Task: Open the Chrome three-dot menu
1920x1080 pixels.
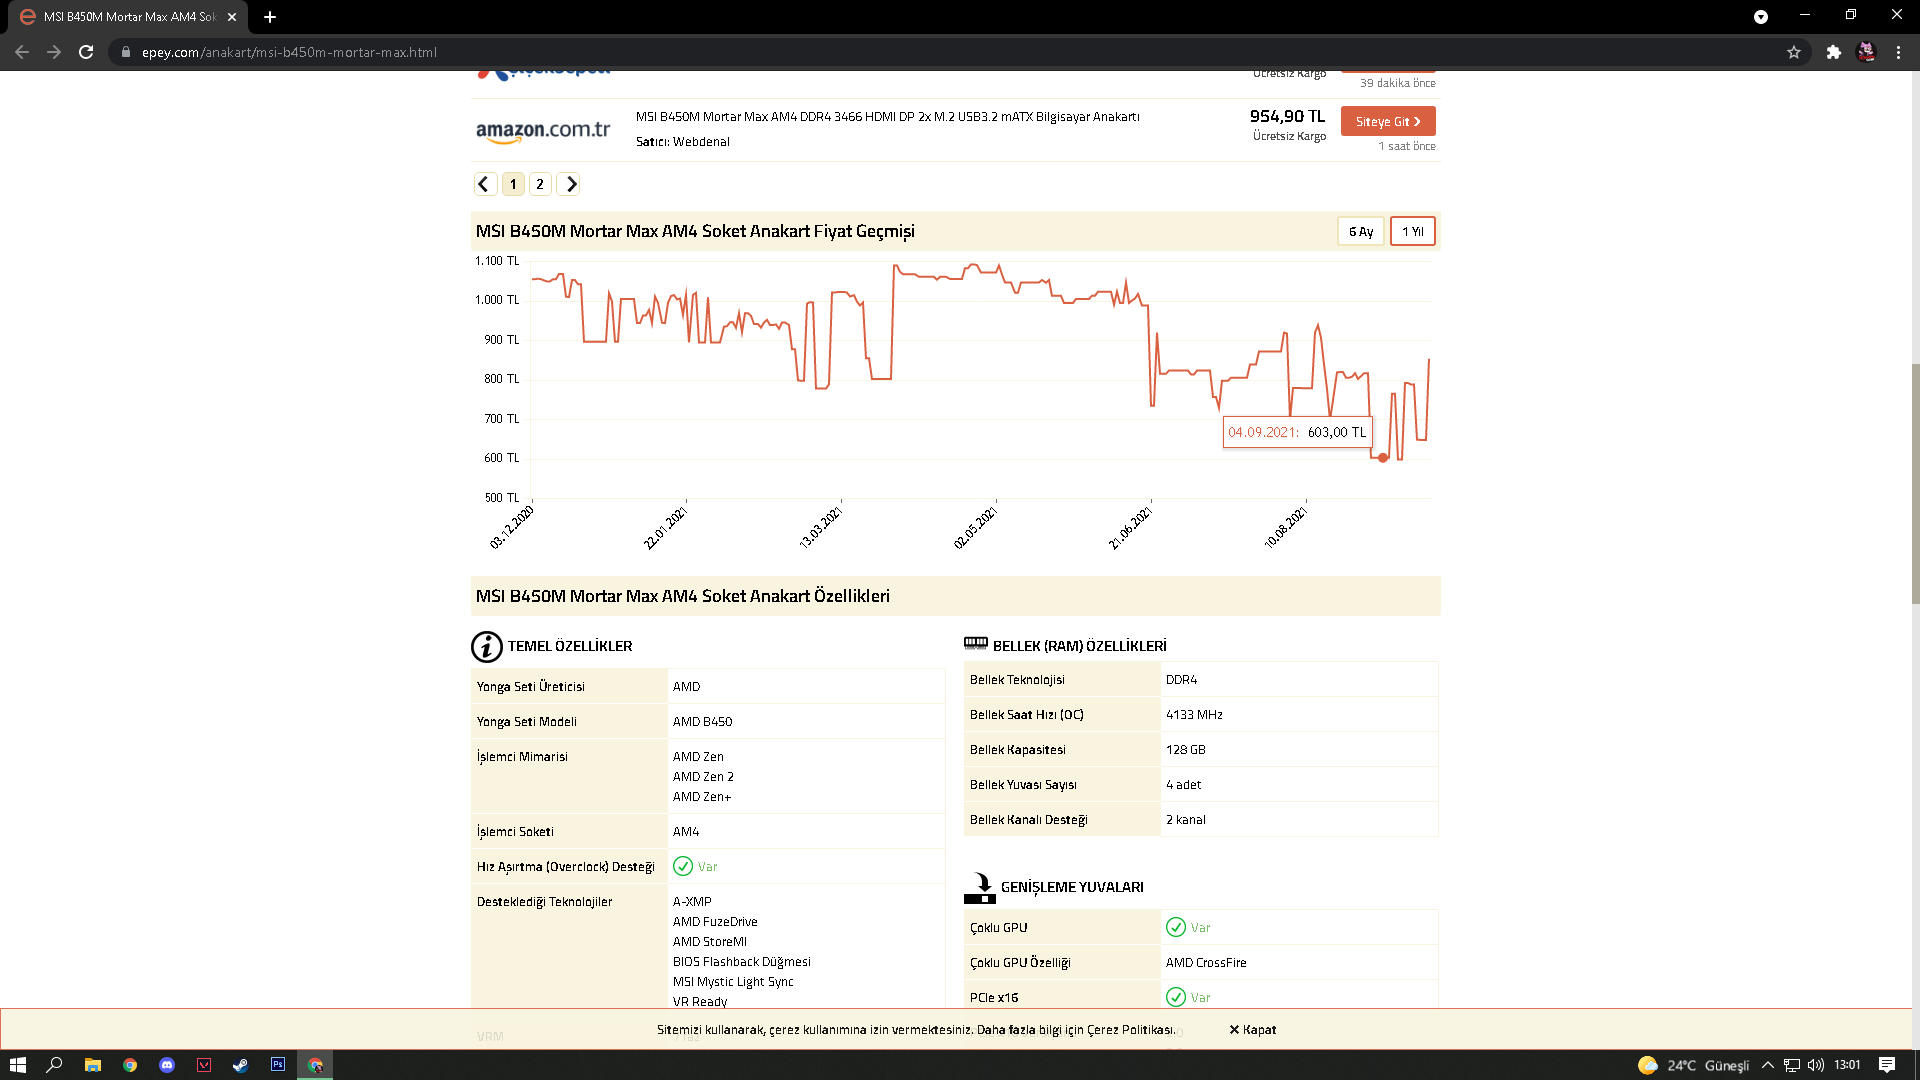Action: click(x=1898, y=52)
